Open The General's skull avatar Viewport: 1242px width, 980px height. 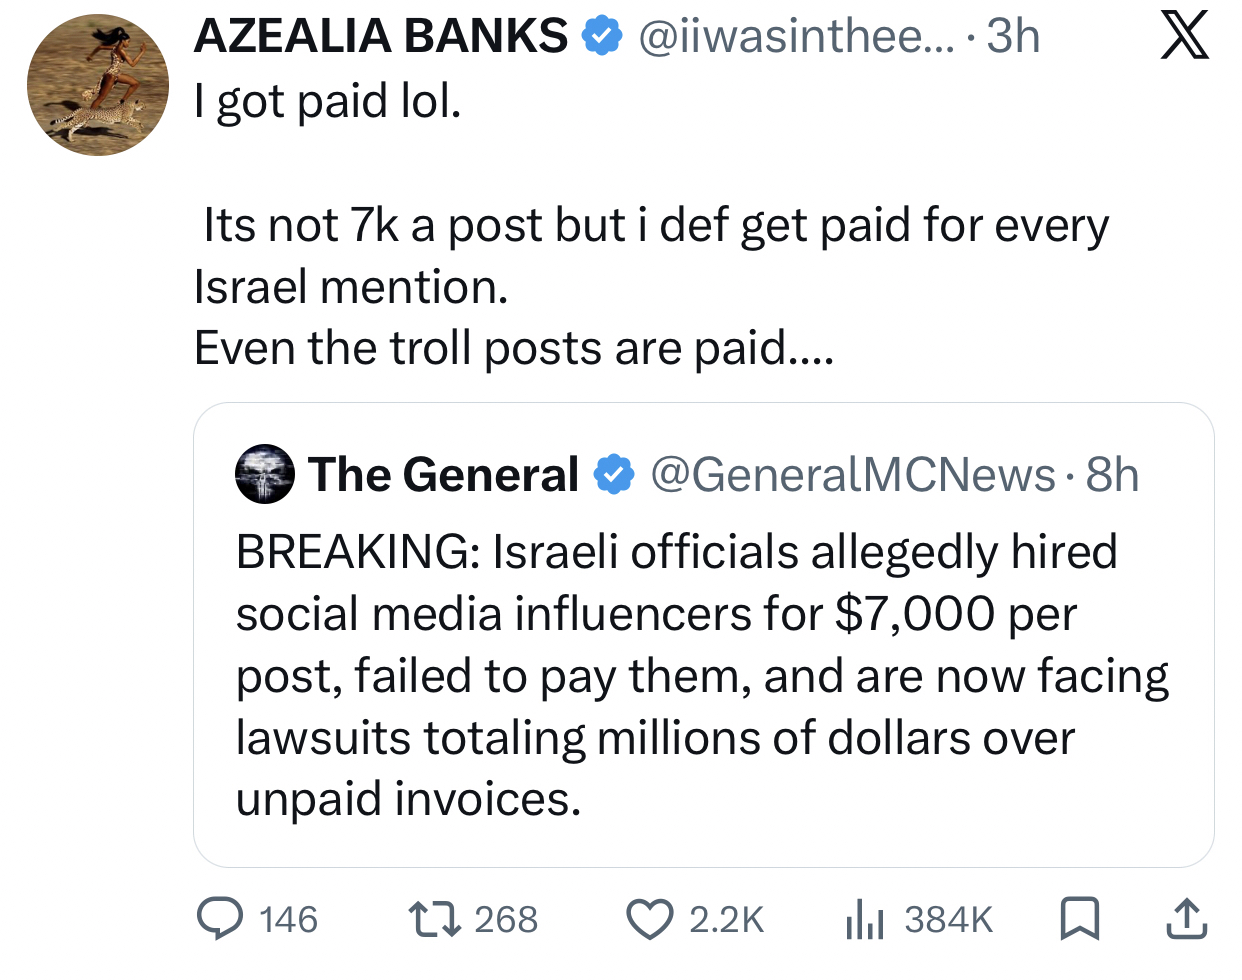pos(265,474)
